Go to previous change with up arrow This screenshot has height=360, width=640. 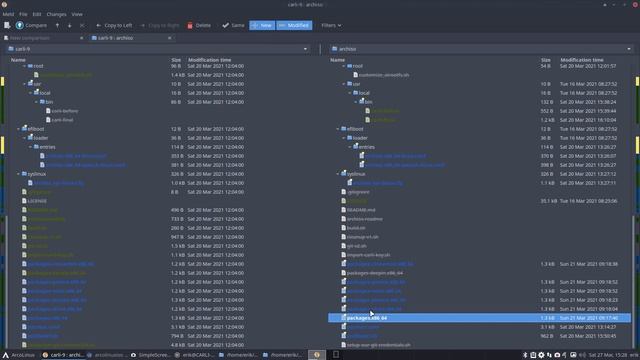[x=57, y=25]
